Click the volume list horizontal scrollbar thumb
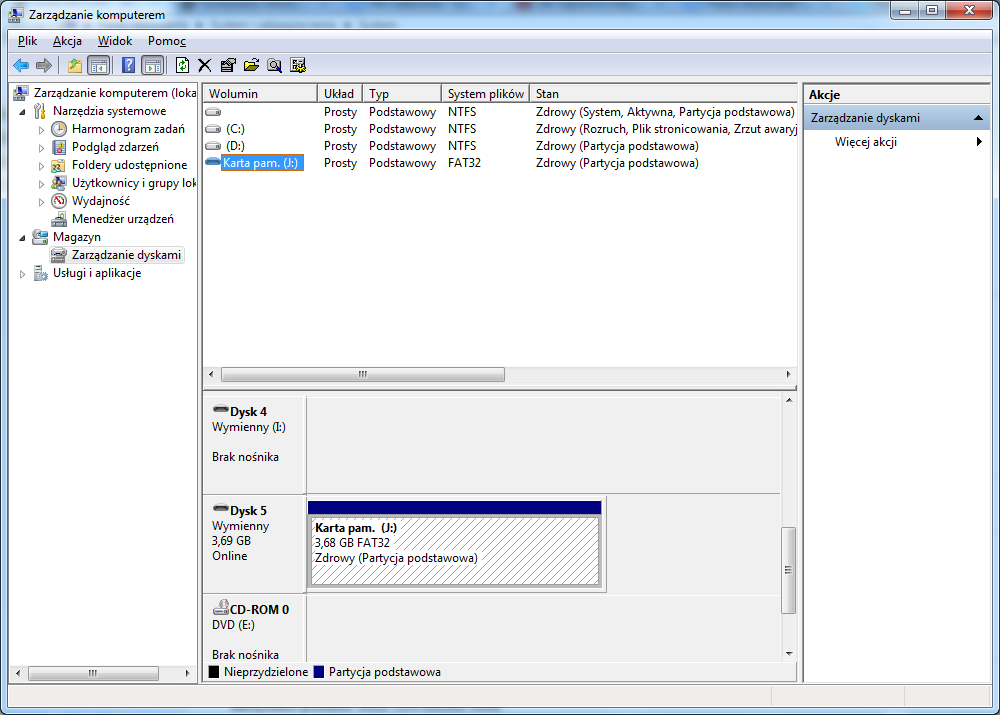 click(363, 374)
